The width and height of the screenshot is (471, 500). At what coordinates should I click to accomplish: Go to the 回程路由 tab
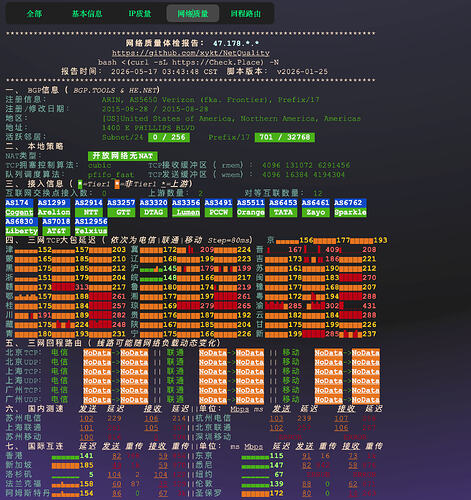pos(246,14)
